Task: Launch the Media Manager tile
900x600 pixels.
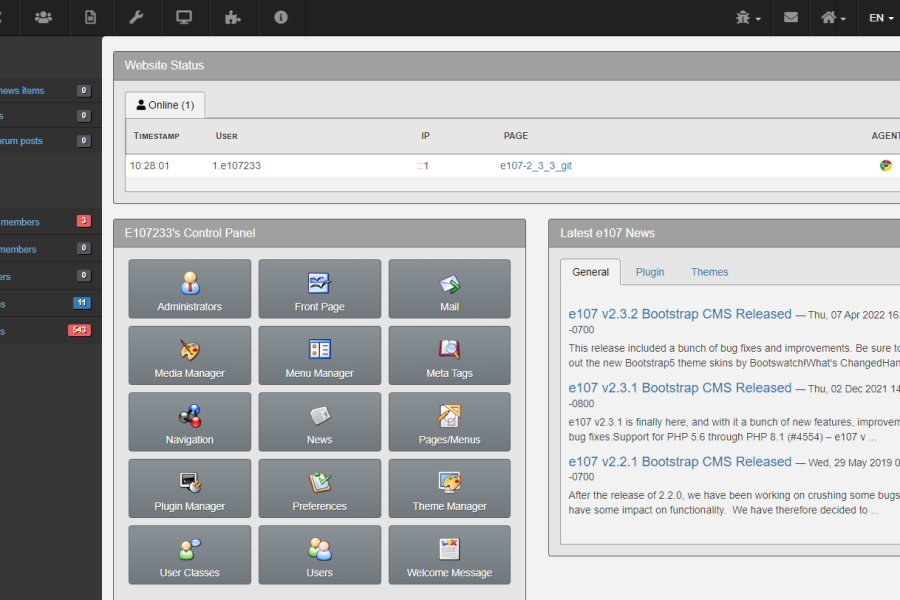Action: (189, 355)
